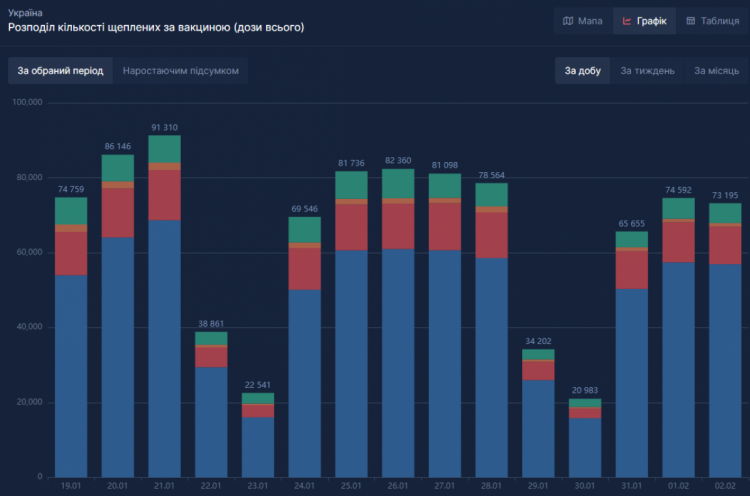The height and width of the screenshot is (496, 750).
Task: Open the Таблиця view tab
Action: pyautogui.click(x=711, y=21)
